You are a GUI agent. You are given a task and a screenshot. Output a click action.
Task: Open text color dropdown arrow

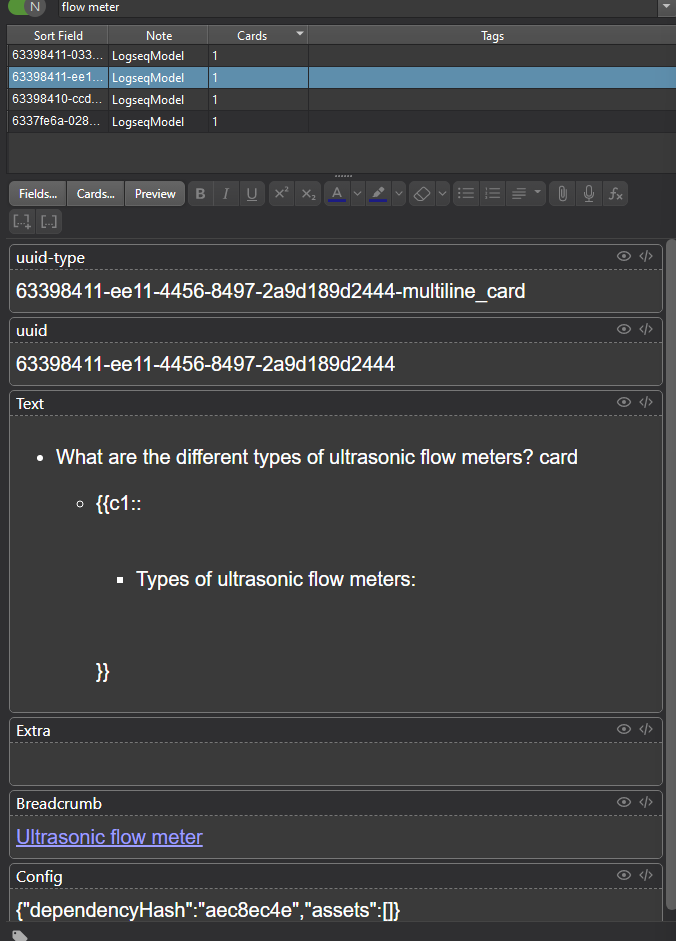pos(357,194)
